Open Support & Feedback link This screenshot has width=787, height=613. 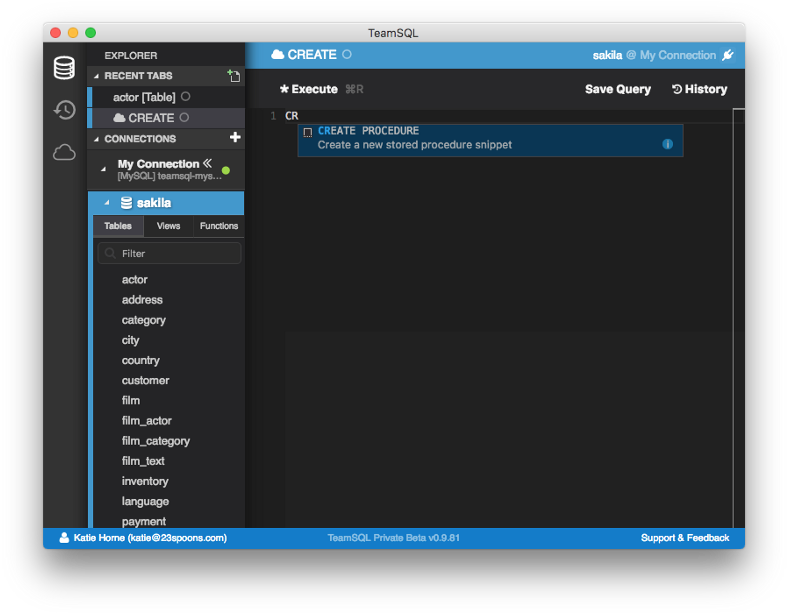pos(685,538)
